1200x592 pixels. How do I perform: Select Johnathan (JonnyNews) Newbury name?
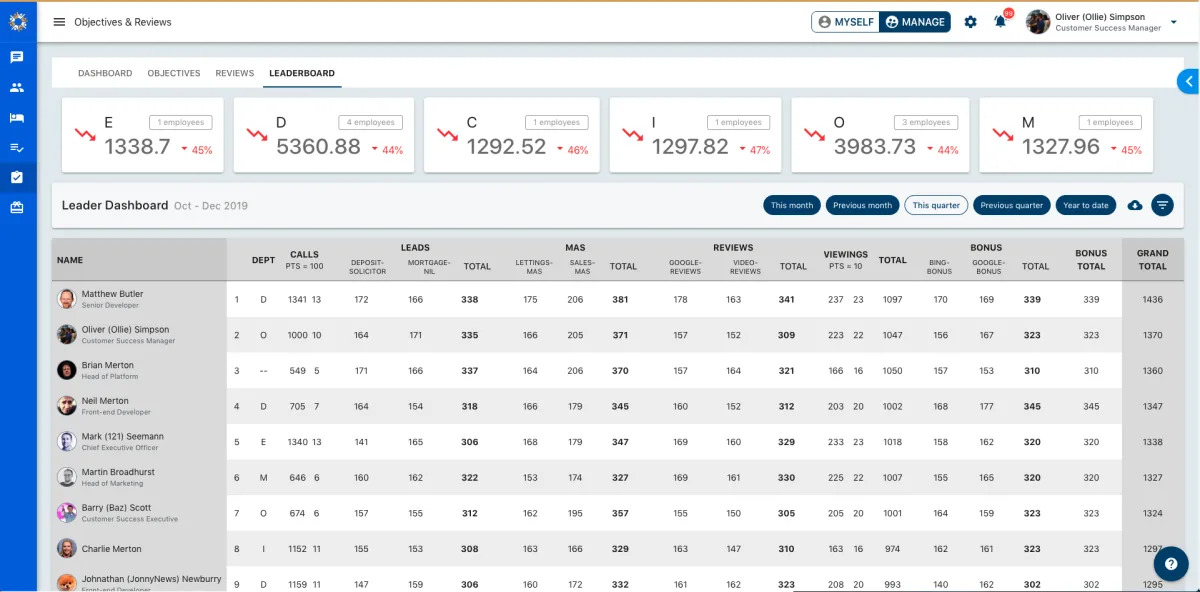(x=151, y=578)
